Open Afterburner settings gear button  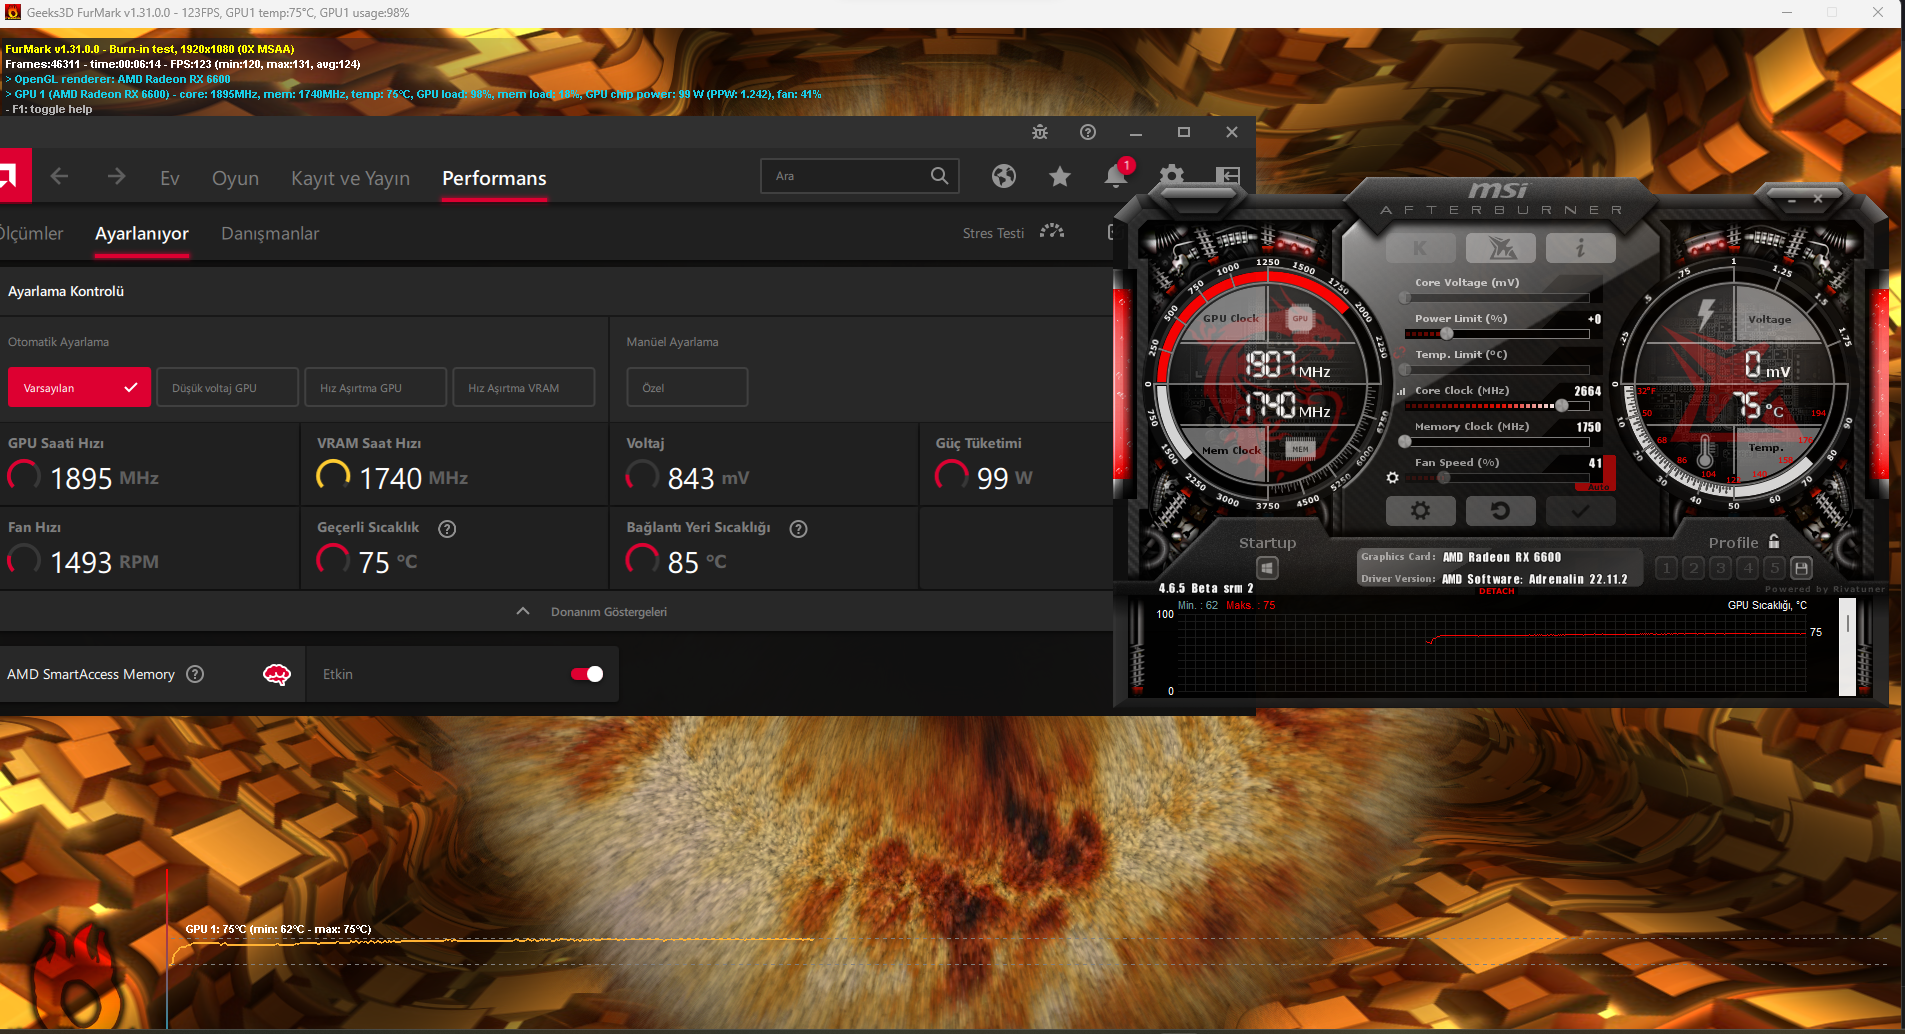point(1420,511)
